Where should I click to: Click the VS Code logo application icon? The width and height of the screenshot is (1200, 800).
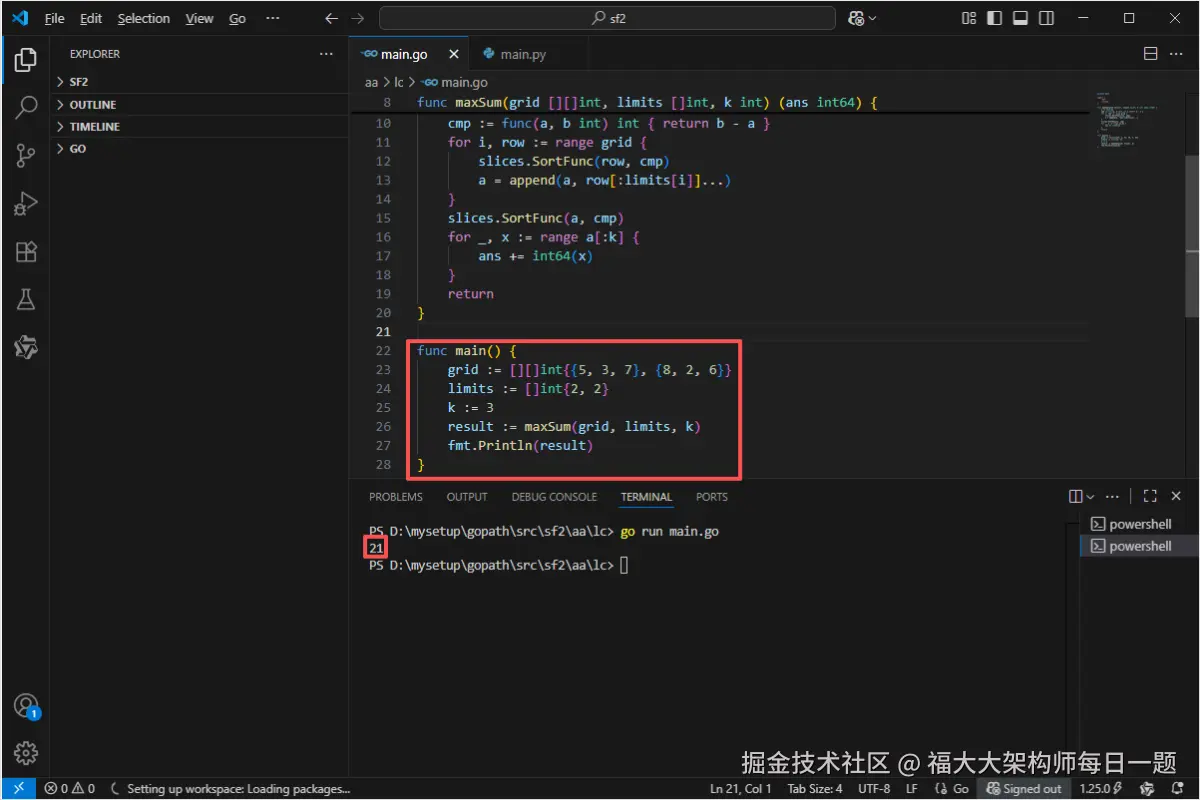pyautogui.click(x=19, y=18)
